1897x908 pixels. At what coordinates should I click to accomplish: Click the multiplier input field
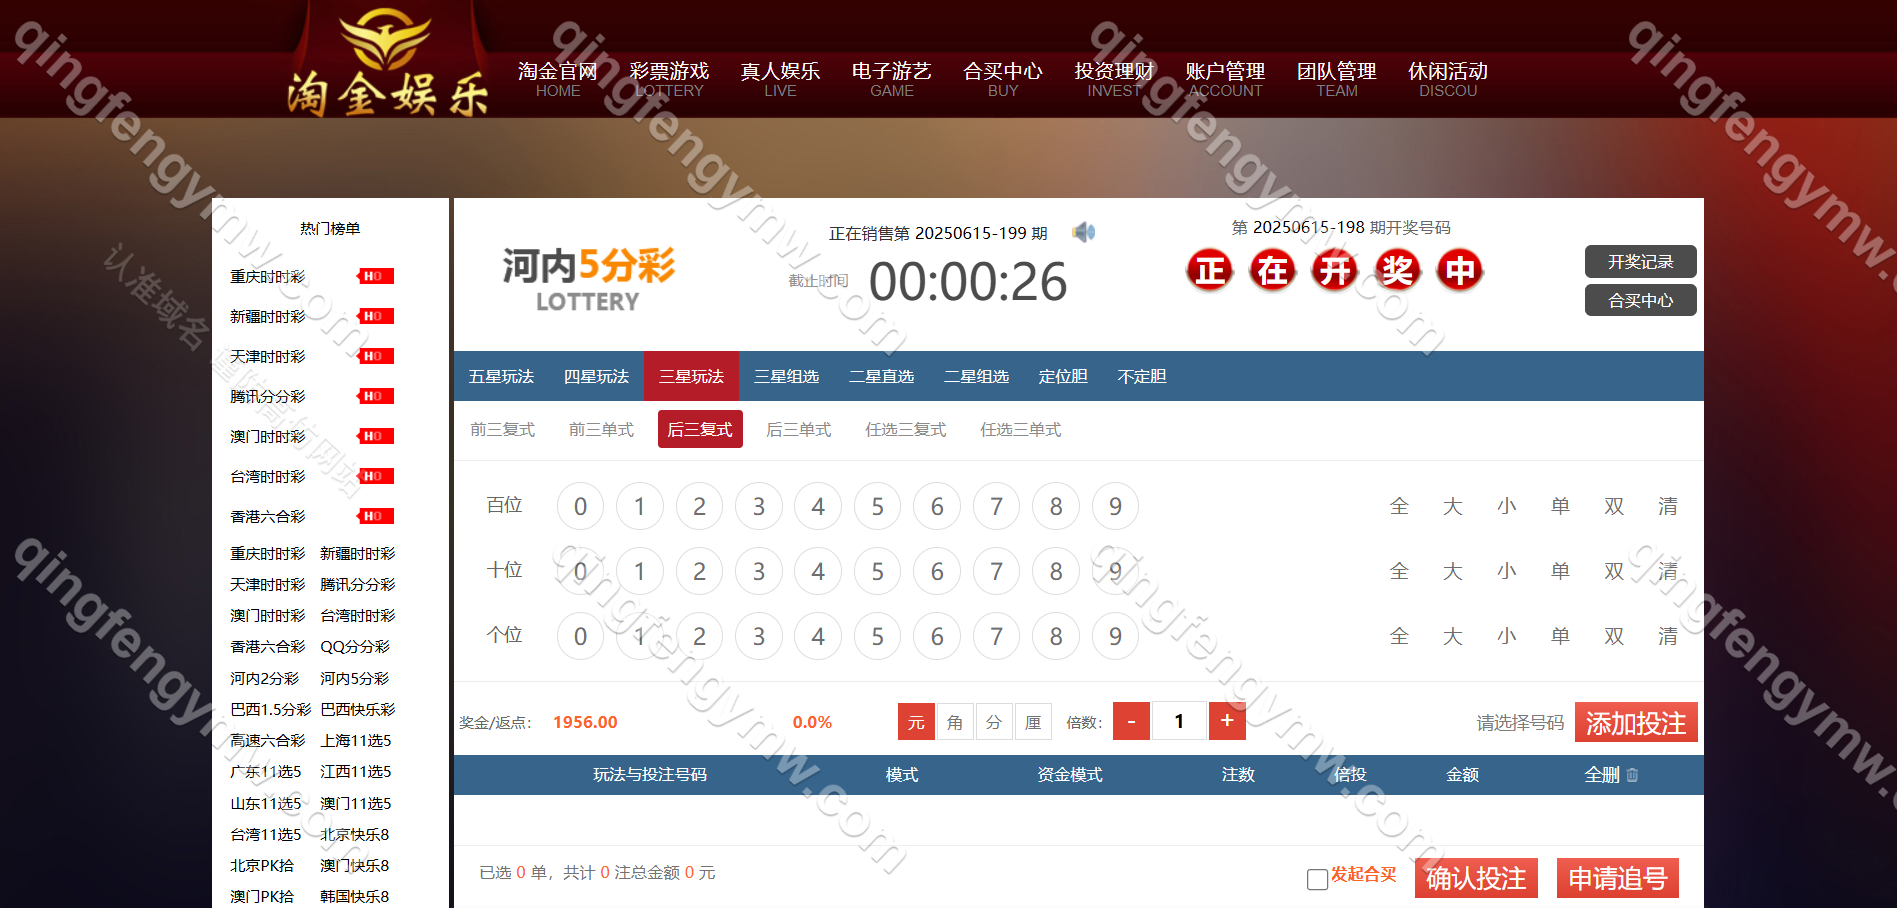pyautogui.click(x=1179, y=721)
